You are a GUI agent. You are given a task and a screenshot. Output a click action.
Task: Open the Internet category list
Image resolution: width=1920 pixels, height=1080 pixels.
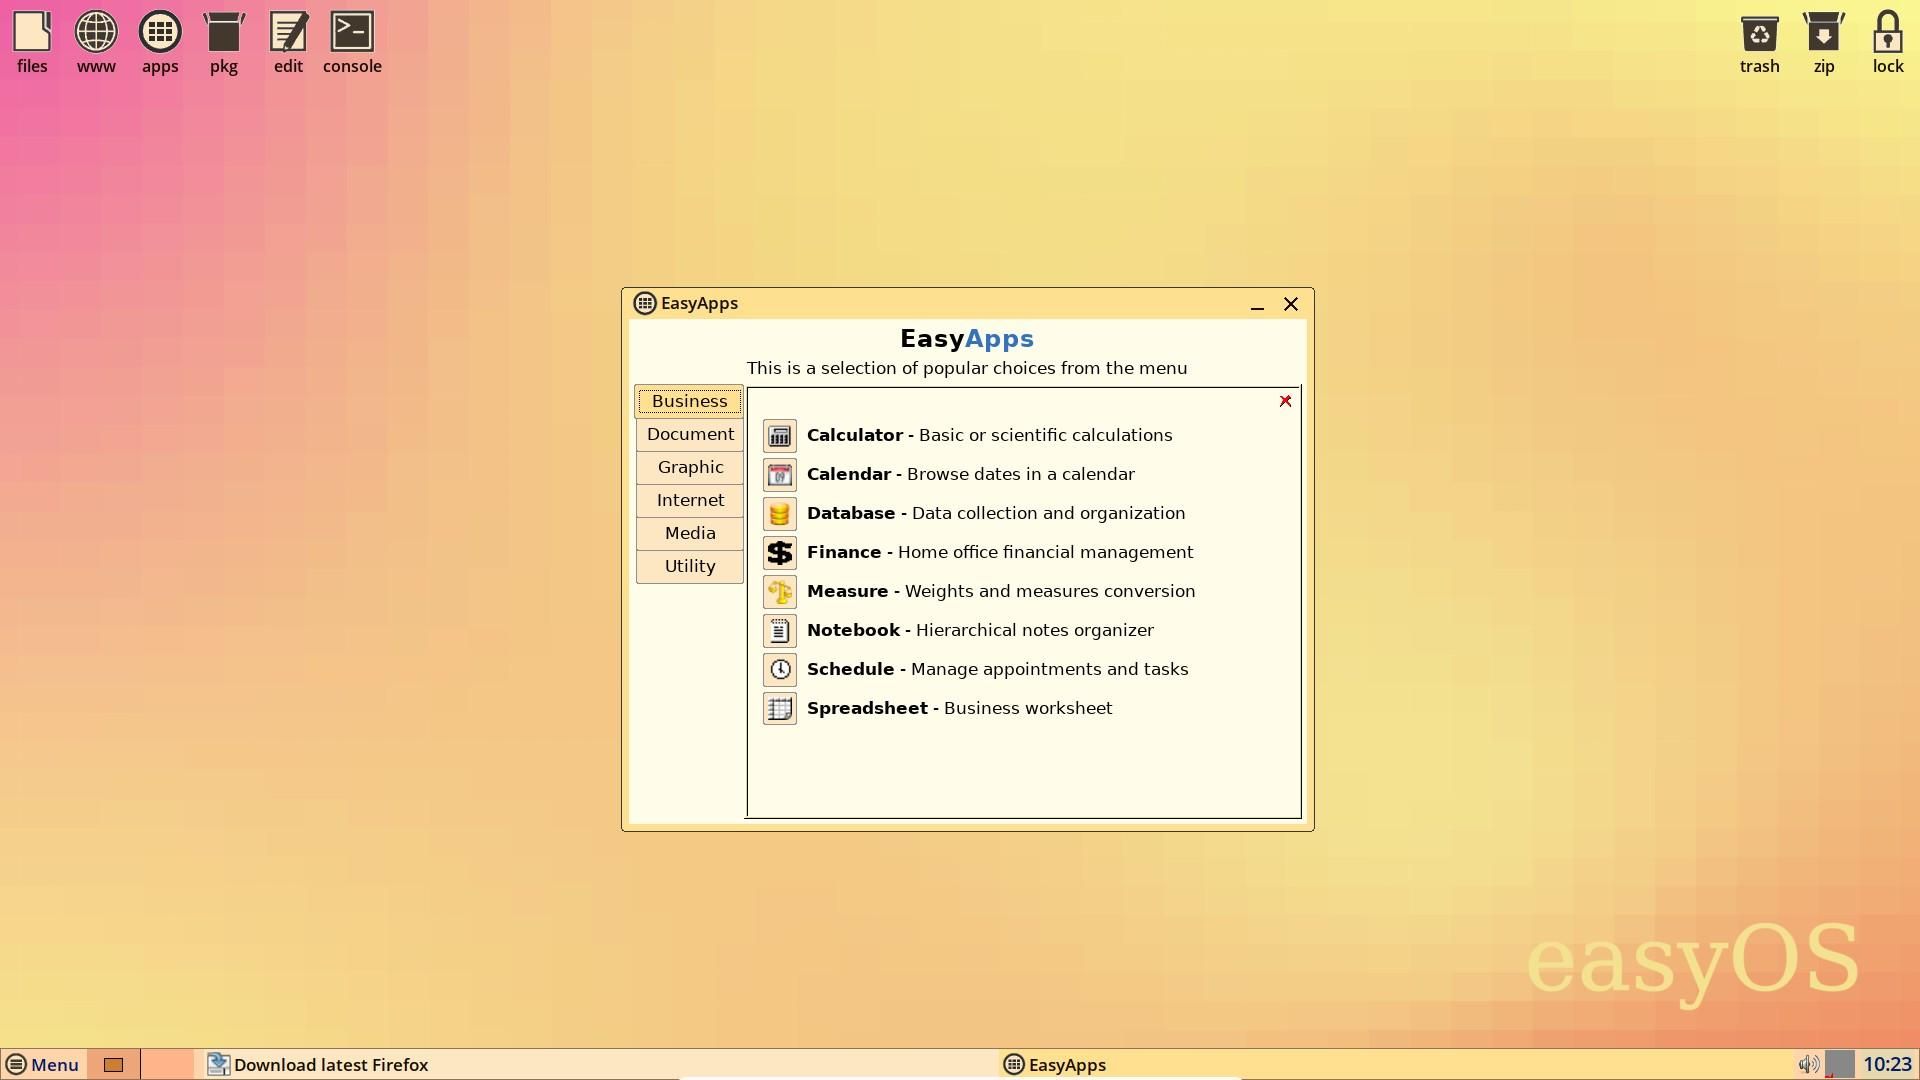tap(690, 500)
